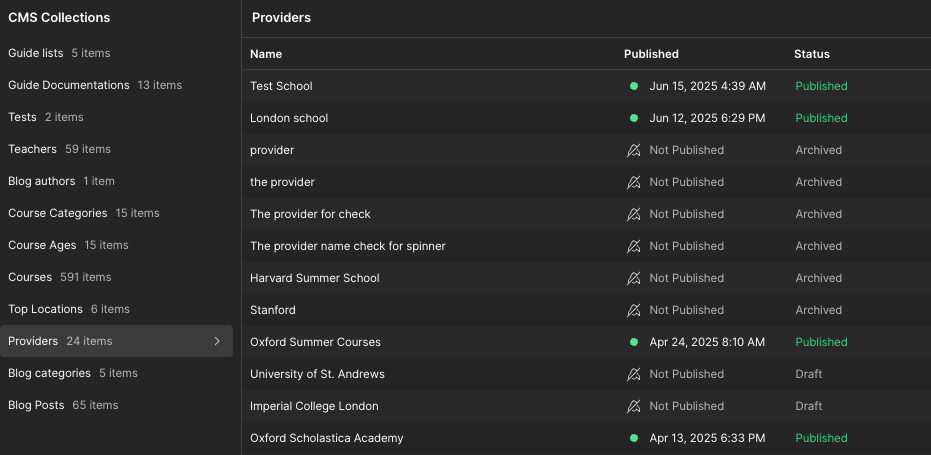Click green published dot for London school

pos(634,118)
